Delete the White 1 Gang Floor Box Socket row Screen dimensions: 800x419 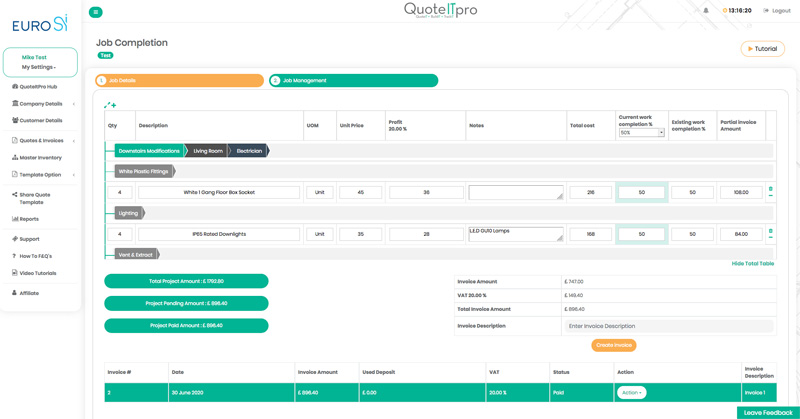pos(770,189)
